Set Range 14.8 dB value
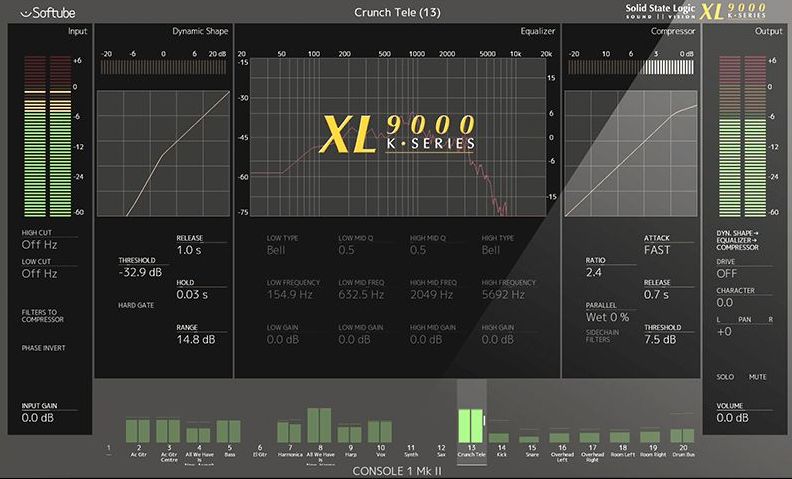This screenshot has width=792, height=479. (x=195, y=340)
